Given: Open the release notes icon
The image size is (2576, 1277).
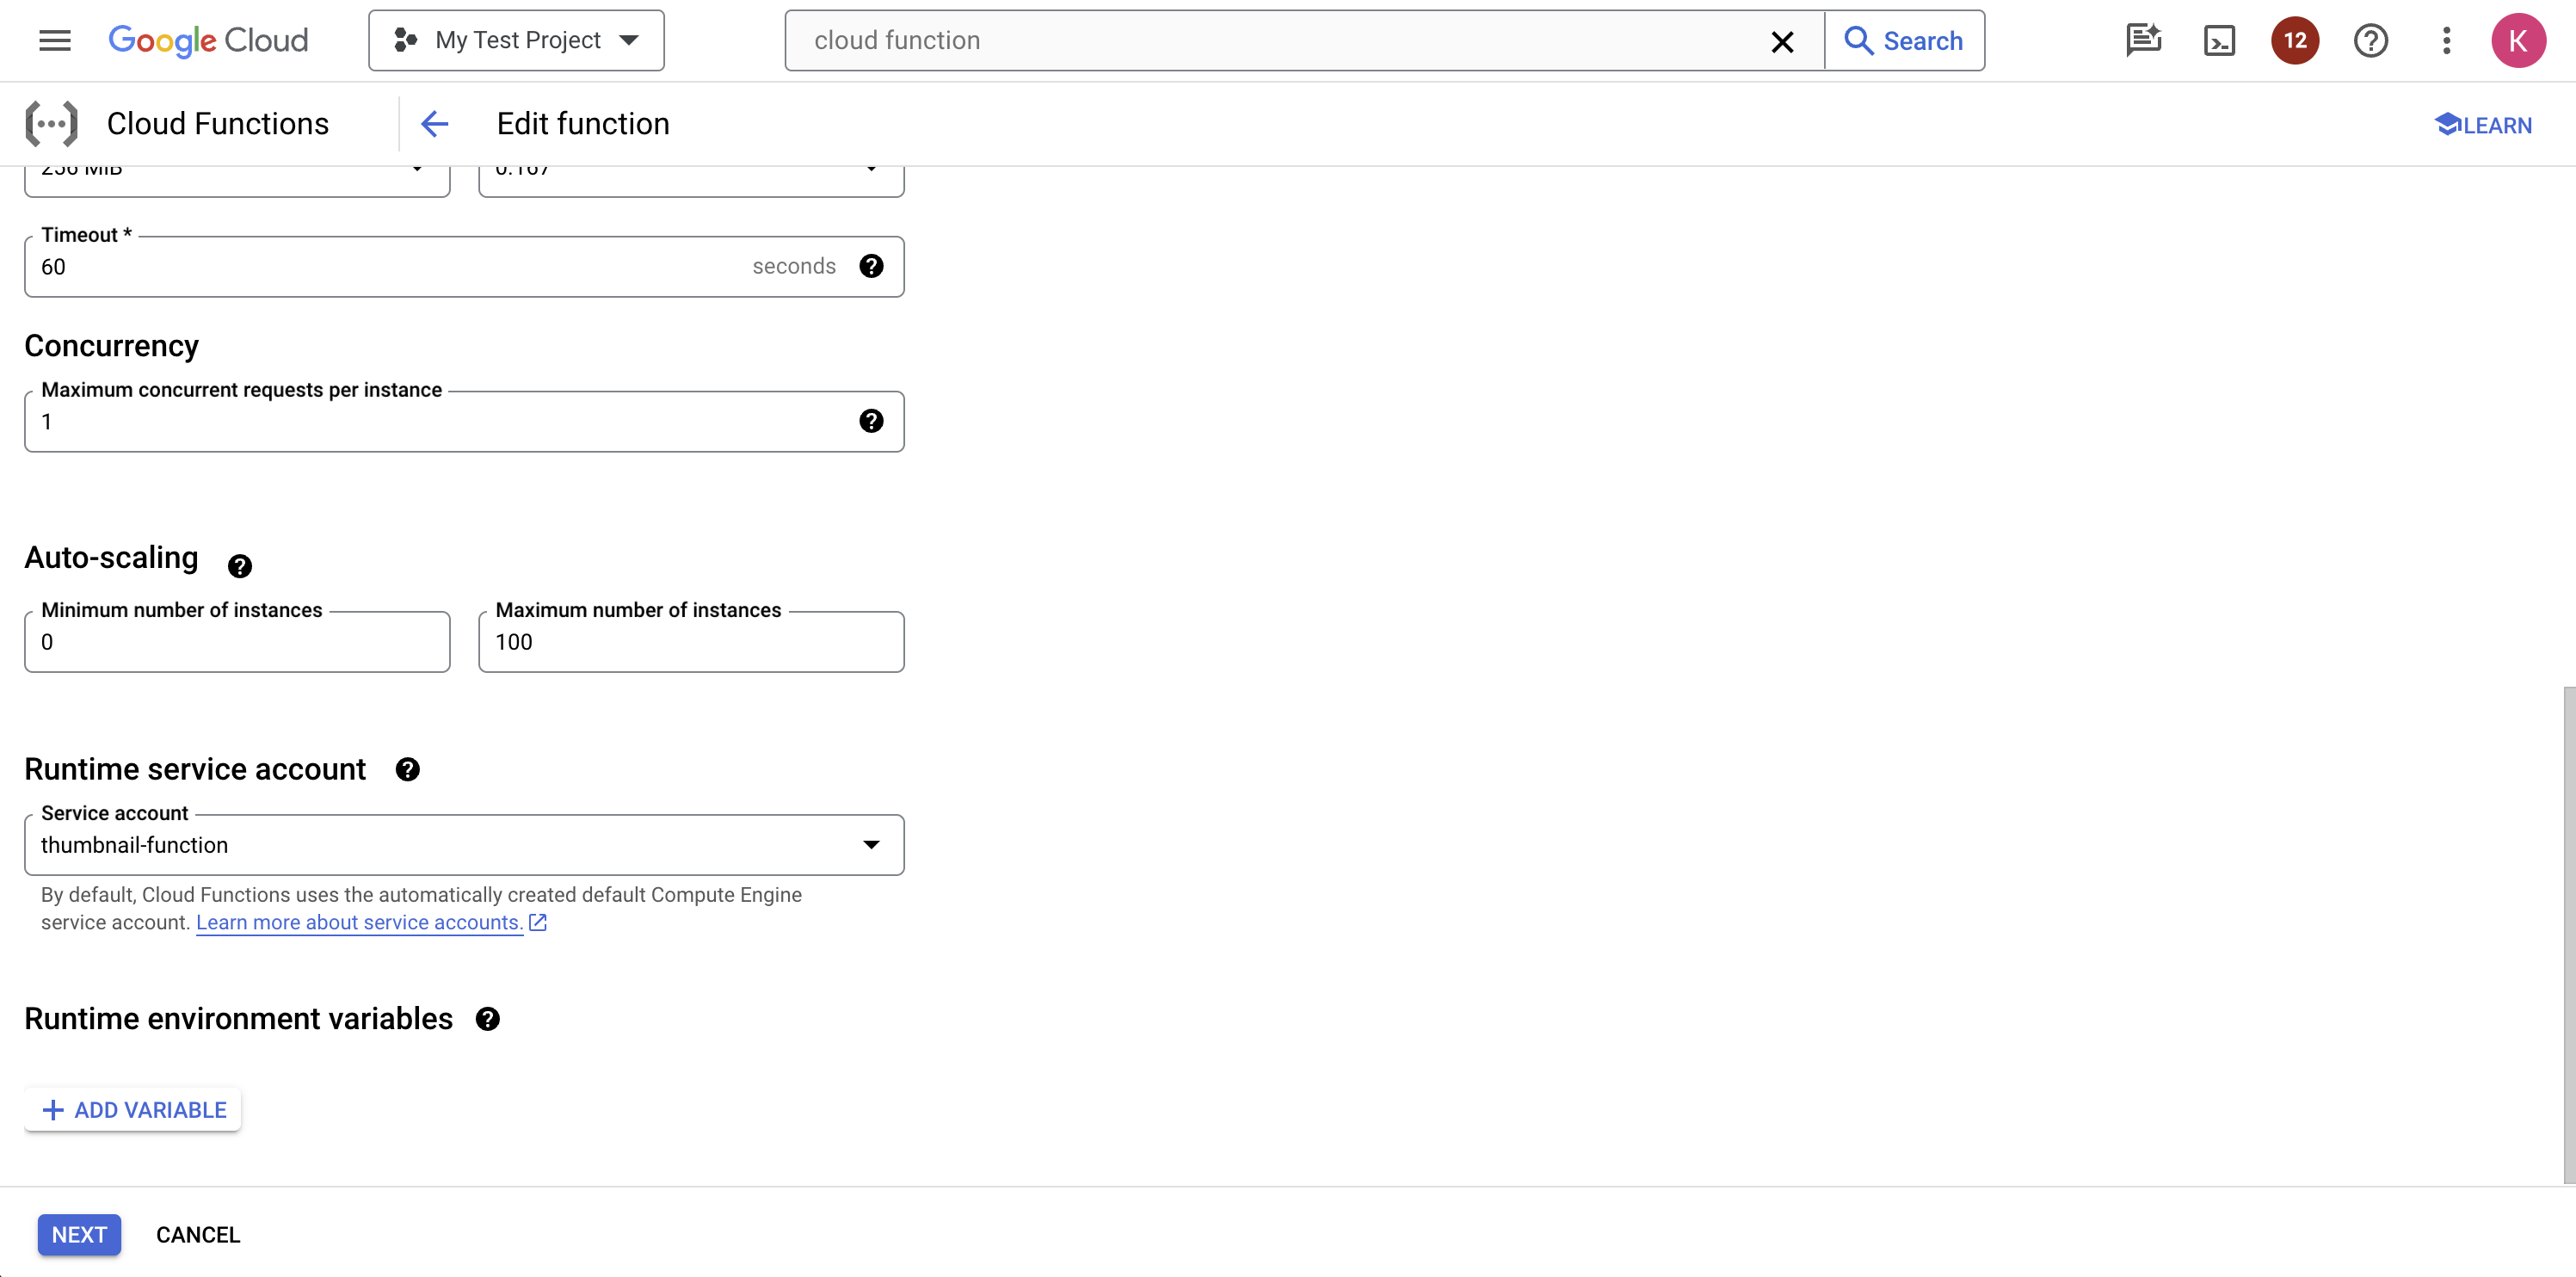Looking at the screenshot, I should pos(2143,40).
